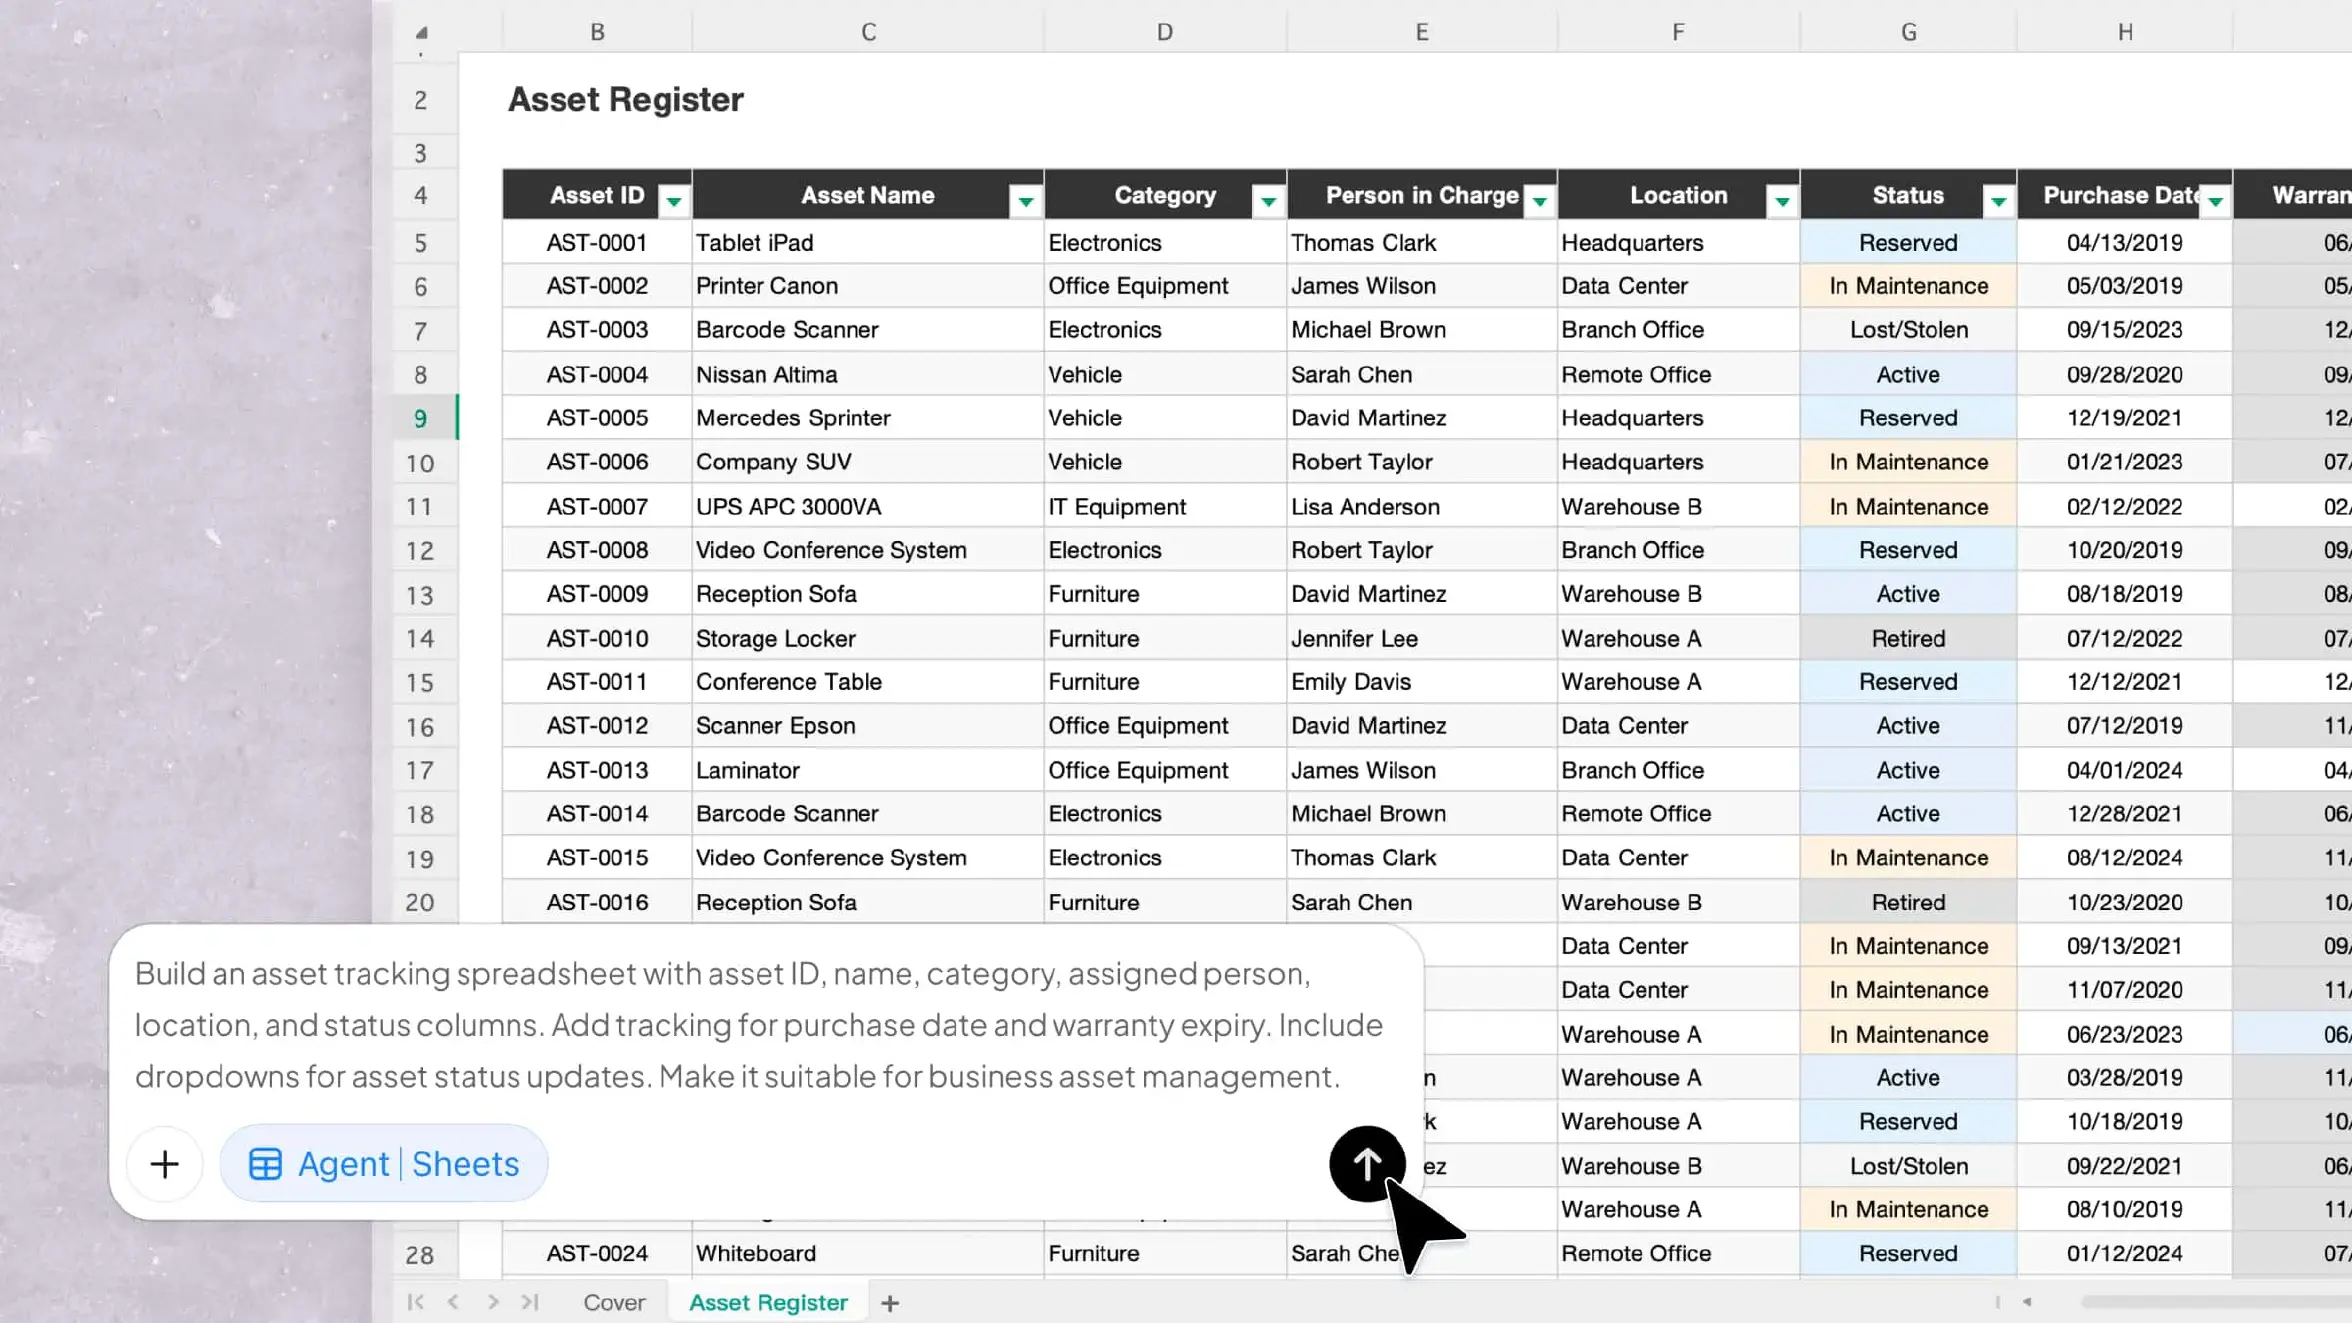Click the Nissan Altima cell
The height and width of the screenshot is (1323, 2352).
pos(868,374)
